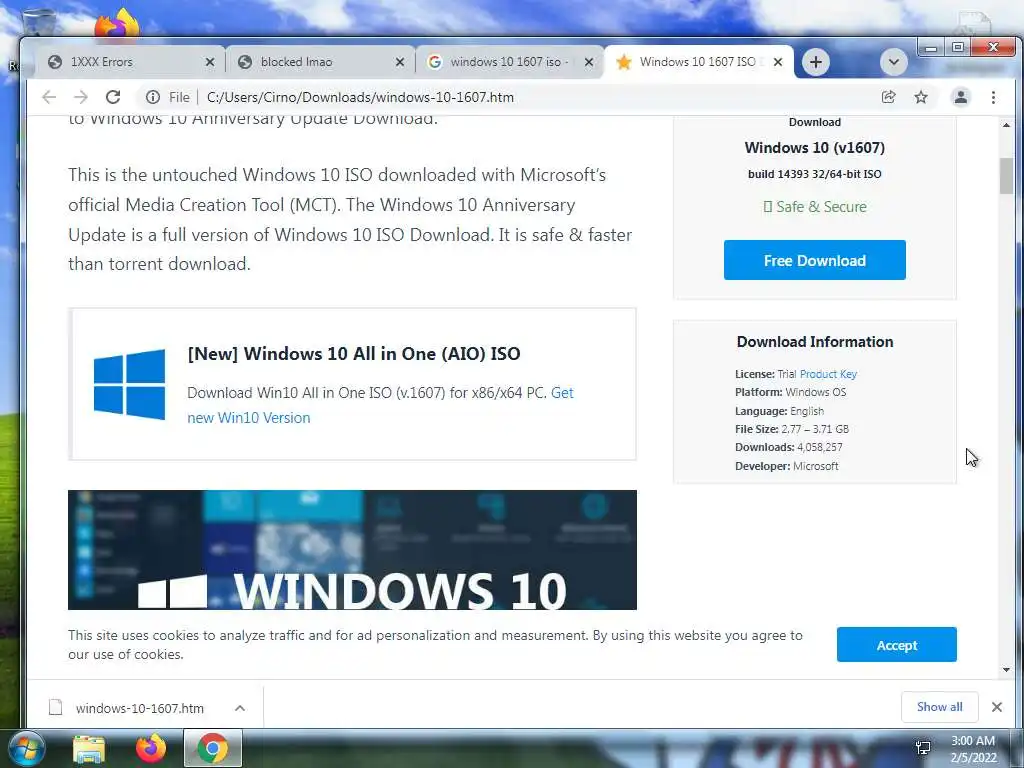Click Show all downloads
This screenshot has width=1024, height=768.
[939, 707]
